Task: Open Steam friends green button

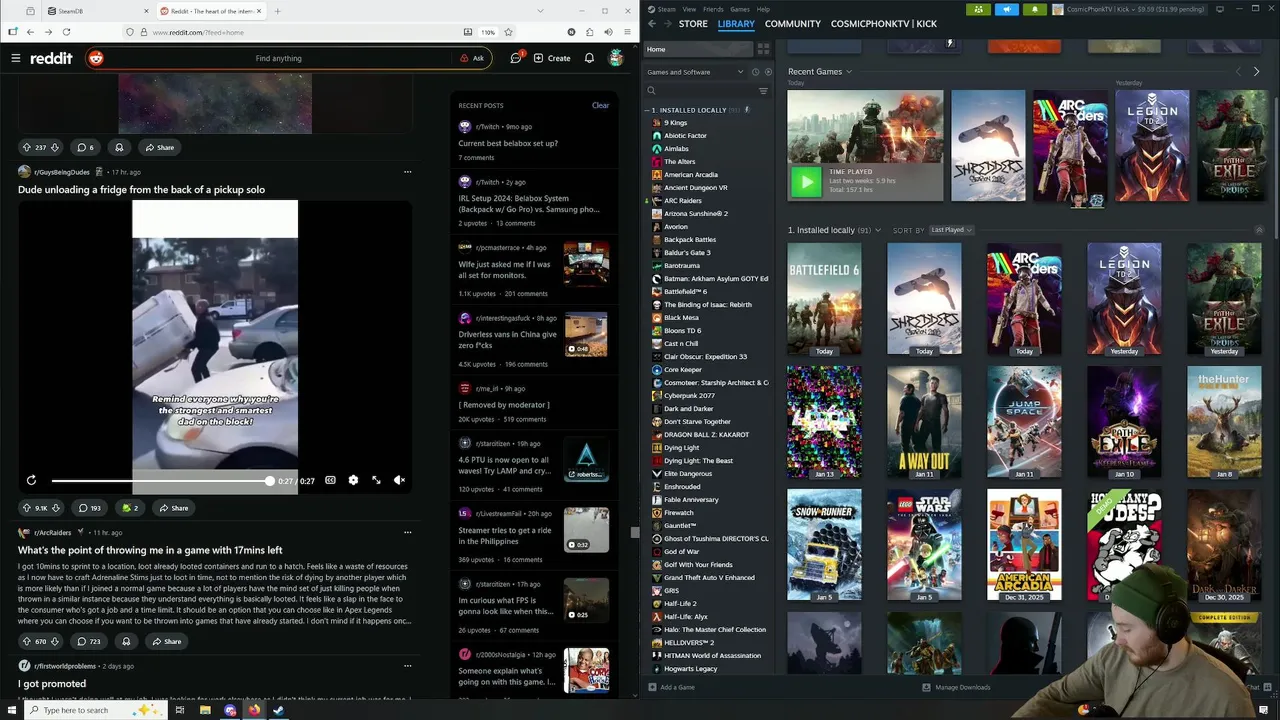Action: (979, 9)
